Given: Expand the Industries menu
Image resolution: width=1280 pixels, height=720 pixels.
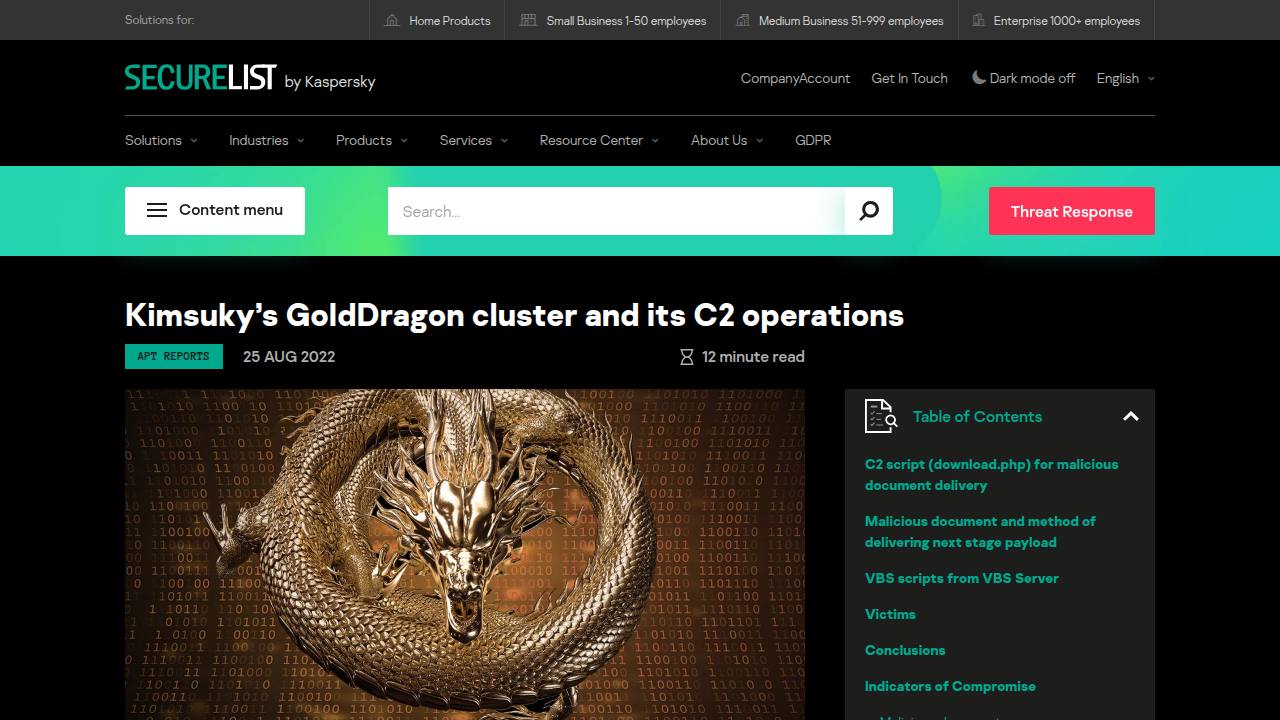Looking at the screenshot, I should (266, 140).
